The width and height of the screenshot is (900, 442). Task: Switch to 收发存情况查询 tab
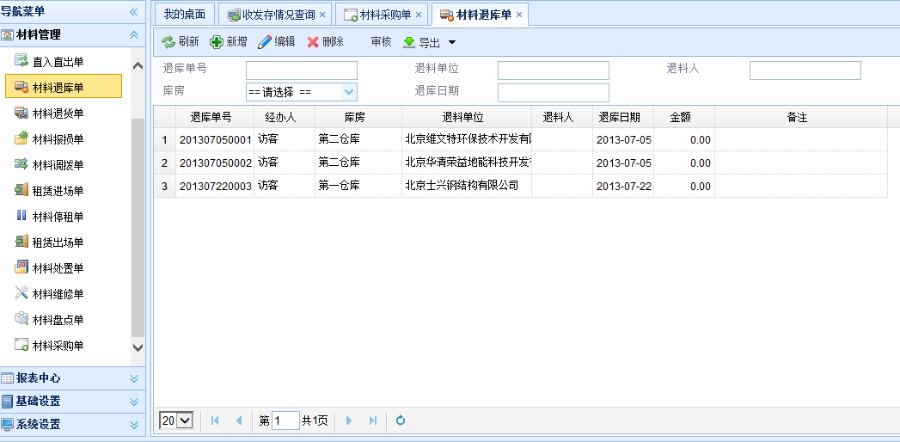tap(275, 15)
